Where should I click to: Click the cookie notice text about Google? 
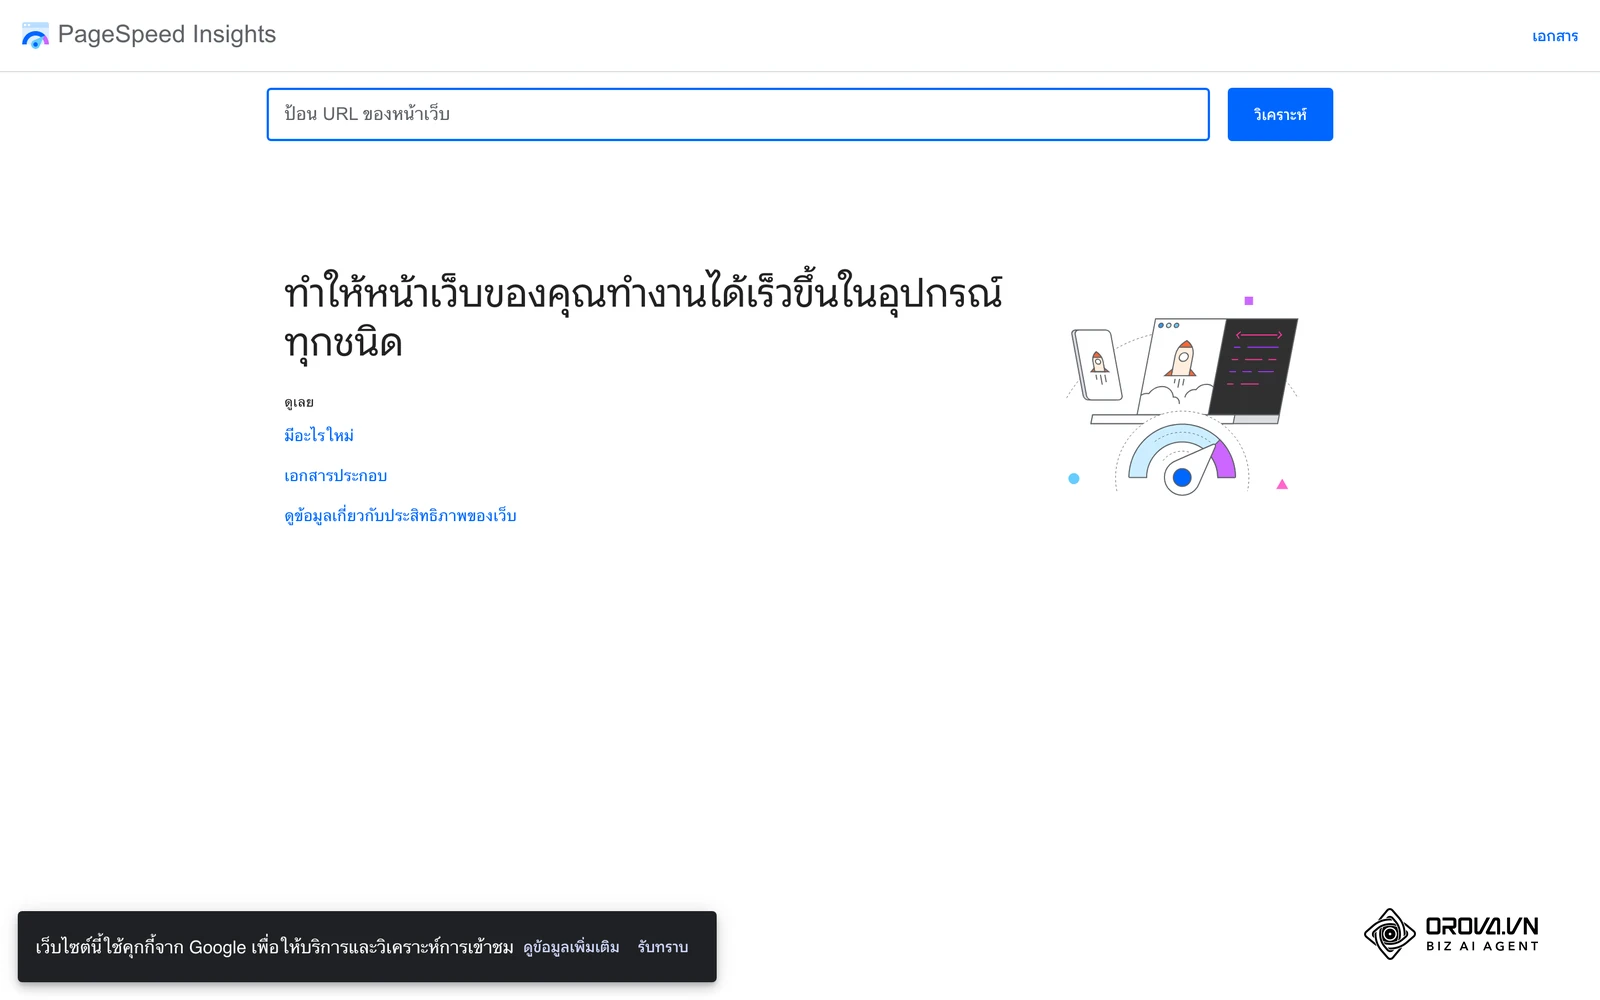point(274,947)
